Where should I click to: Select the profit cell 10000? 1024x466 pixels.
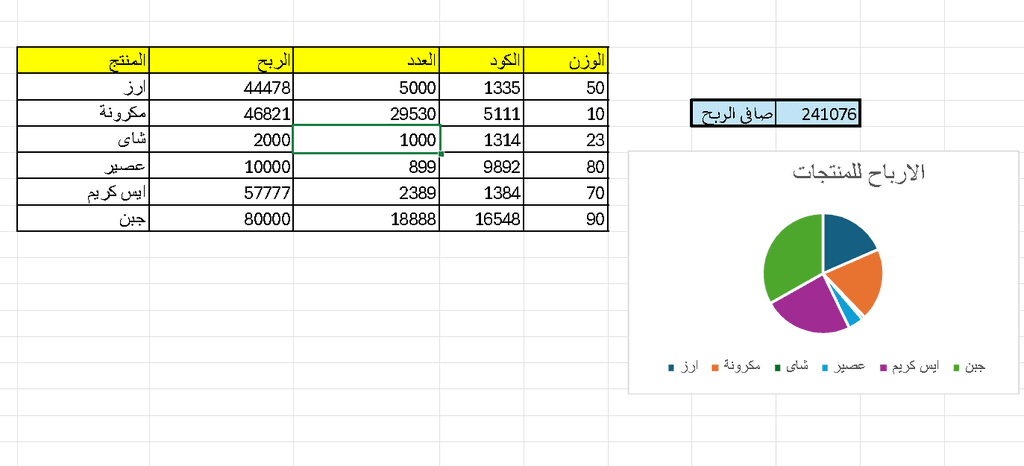(x=221, y=166)
